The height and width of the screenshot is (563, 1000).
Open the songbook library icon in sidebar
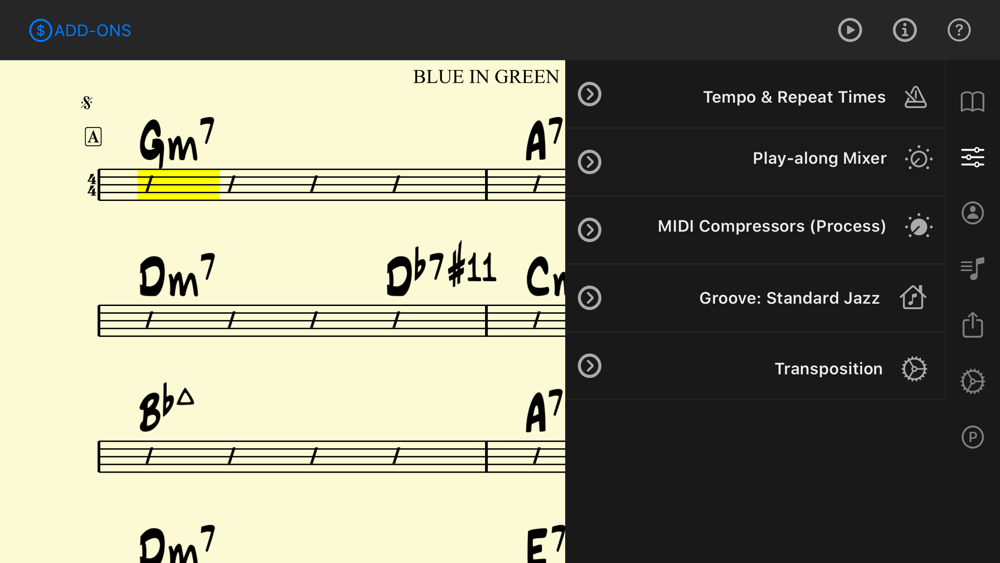973,101
